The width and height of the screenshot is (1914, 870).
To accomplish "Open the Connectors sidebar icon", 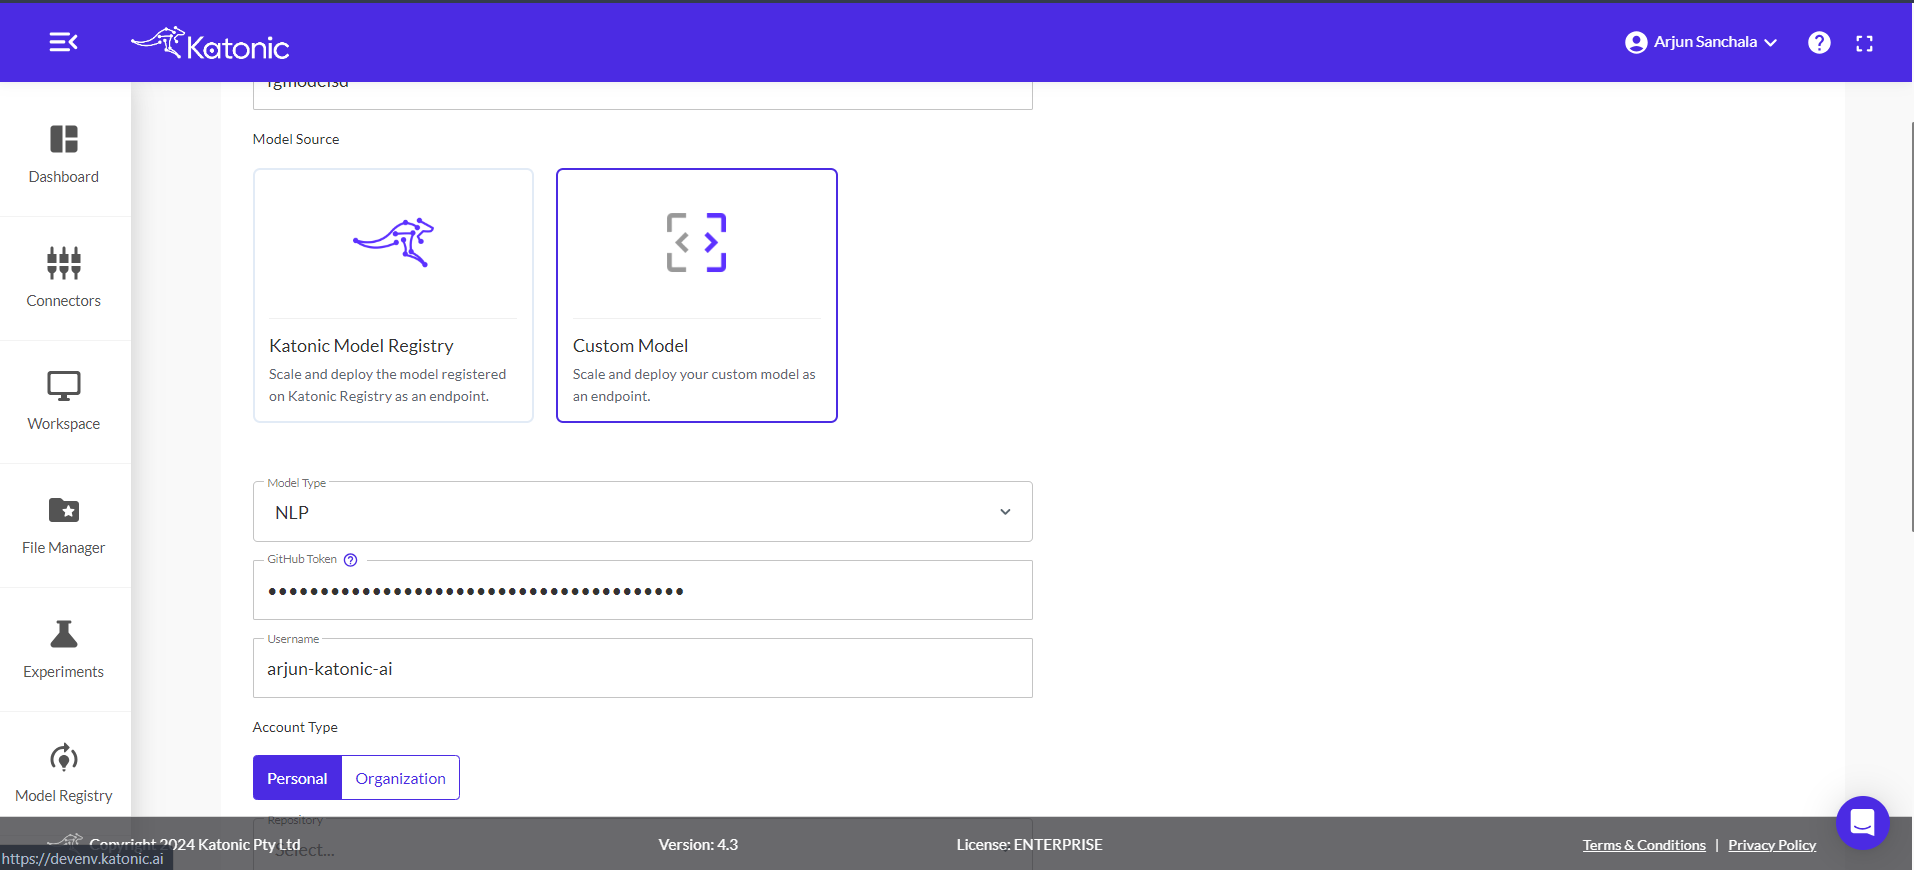I will pyautogui.click(x=64, y=263).
